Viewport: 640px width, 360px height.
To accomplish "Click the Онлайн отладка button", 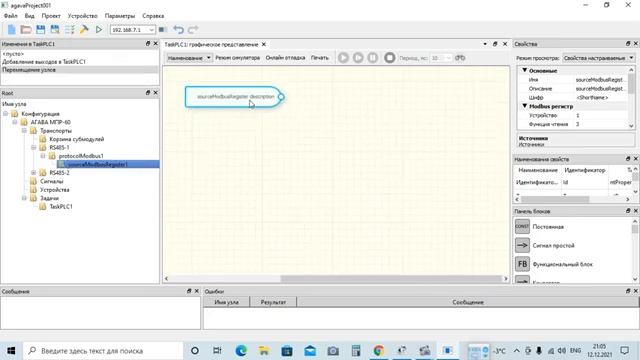I will 285,58.
